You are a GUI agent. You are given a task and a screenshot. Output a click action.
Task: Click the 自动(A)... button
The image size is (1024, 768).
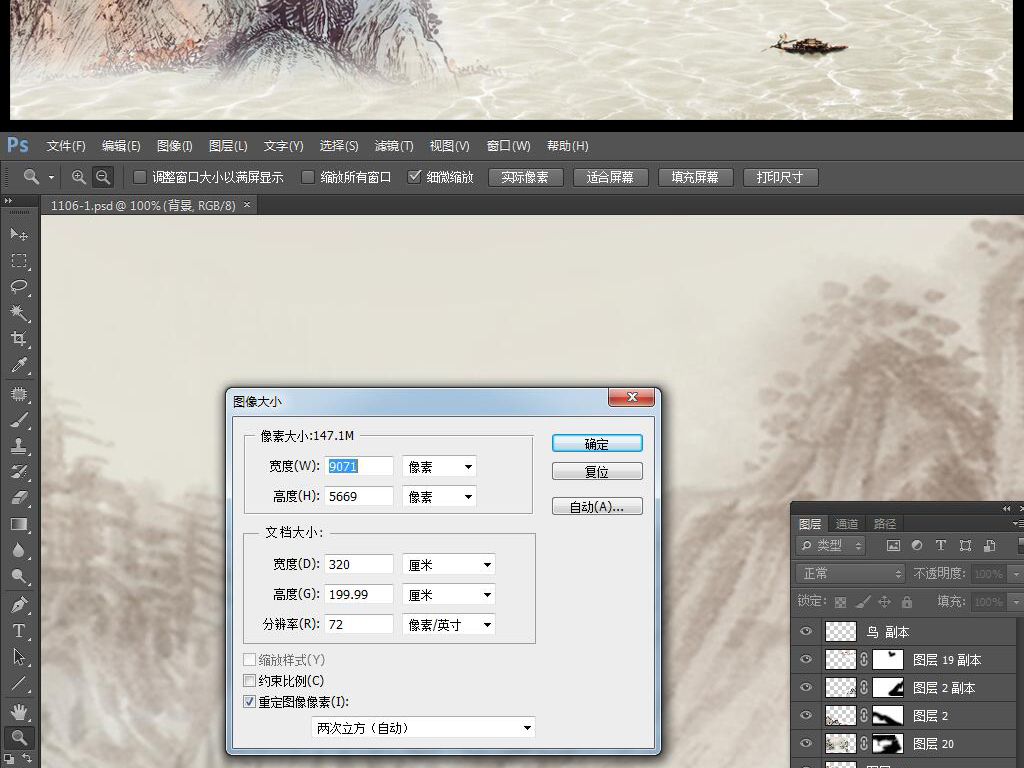point(597,507)
